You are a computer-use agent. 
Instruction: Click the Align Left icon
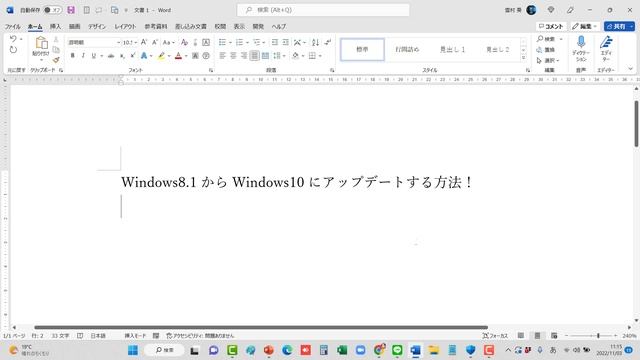point(222,56)
